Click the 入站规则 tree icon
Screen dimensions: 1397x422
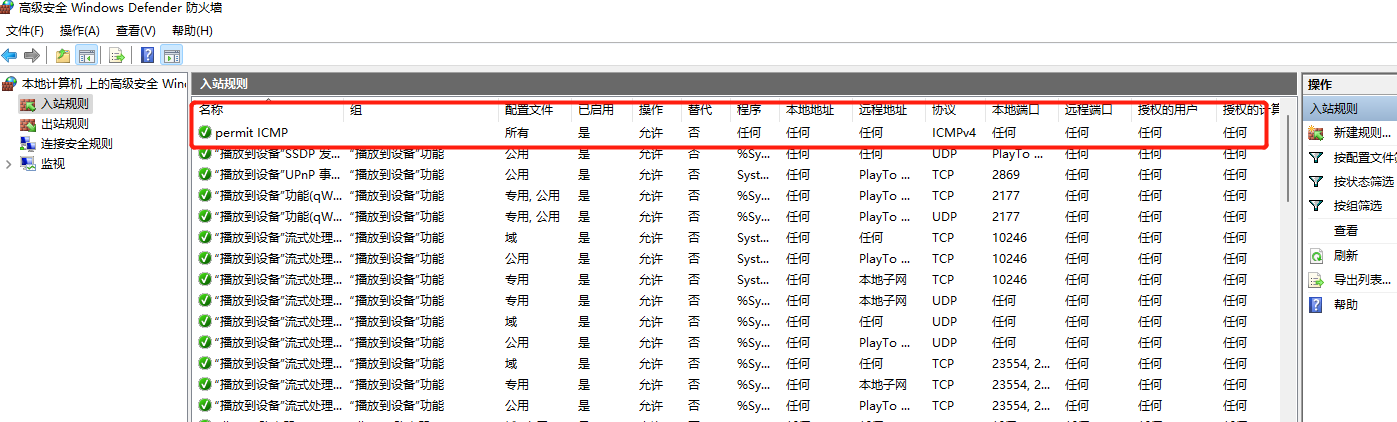point(28,104)
